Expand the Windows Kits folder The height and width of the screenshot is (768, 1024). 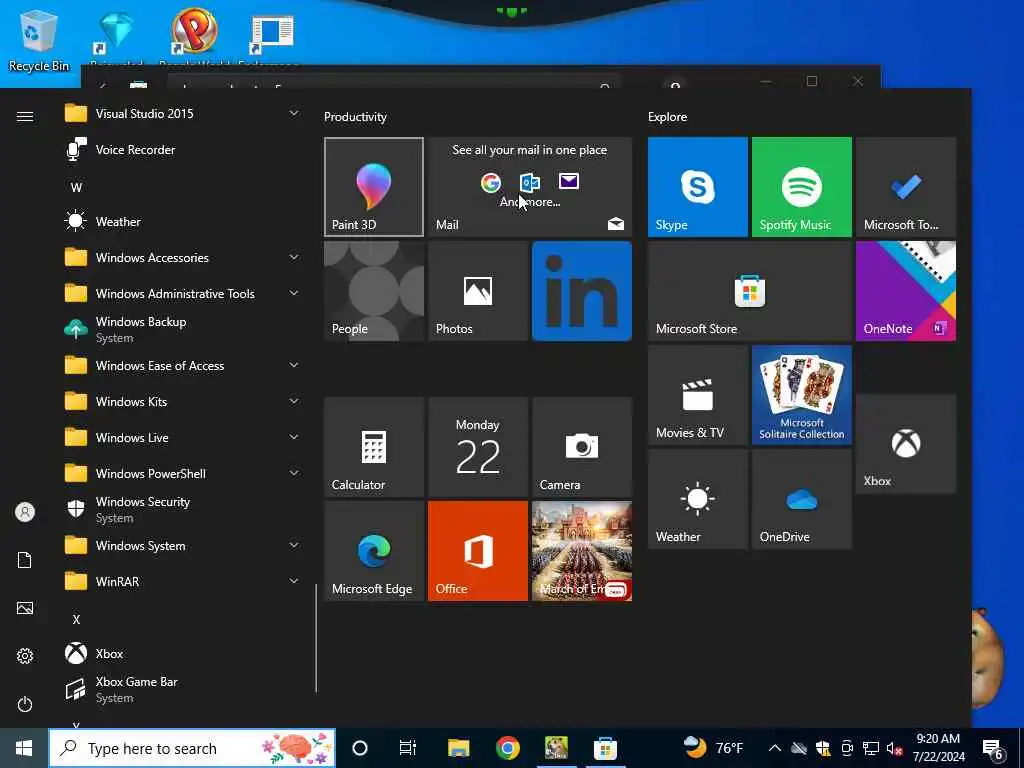click(183, 401)
